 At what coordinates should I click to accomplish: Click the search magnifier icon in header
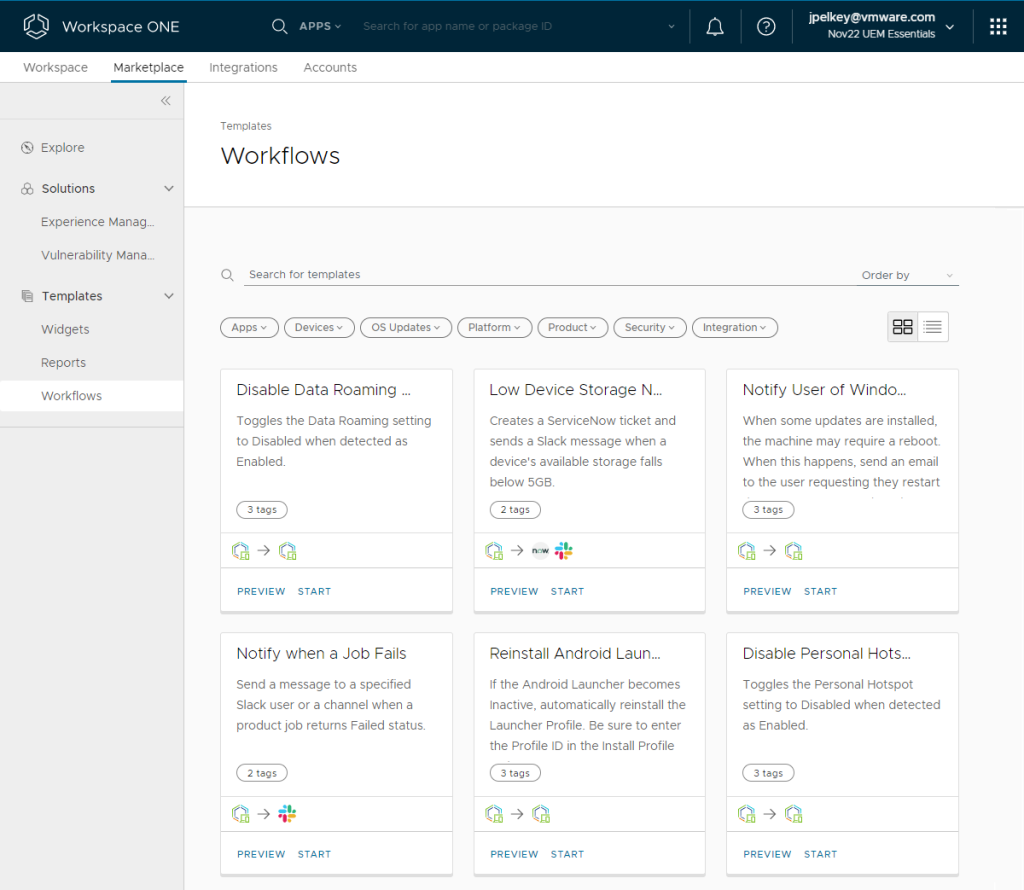pyautogui.click(x=280, y=26)
